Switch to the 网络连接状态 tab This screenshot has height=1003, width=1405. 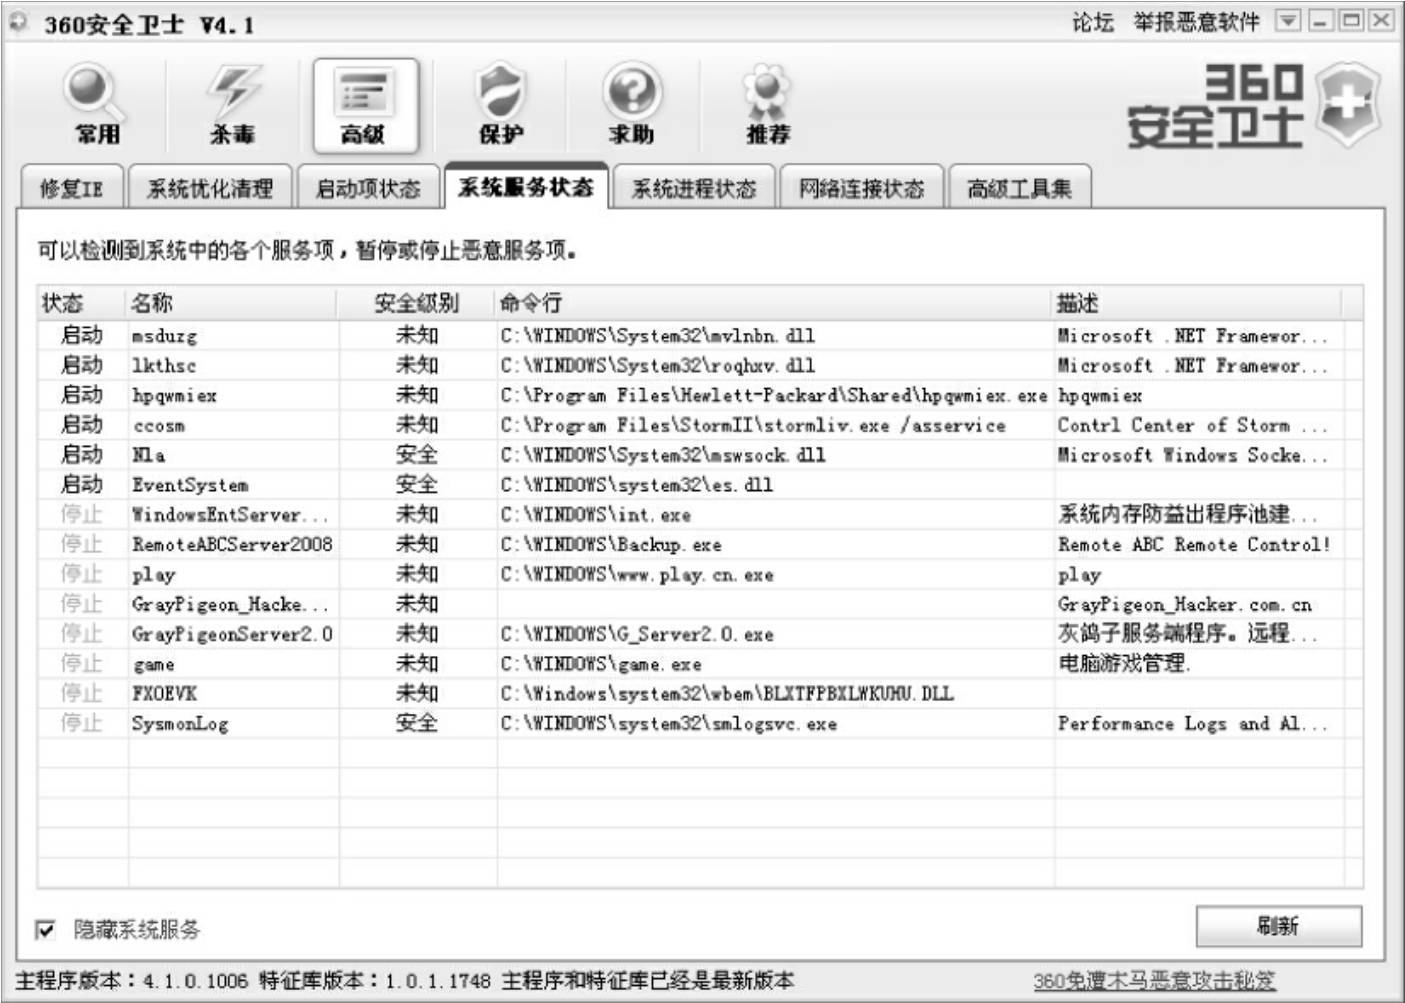point(861,187)
